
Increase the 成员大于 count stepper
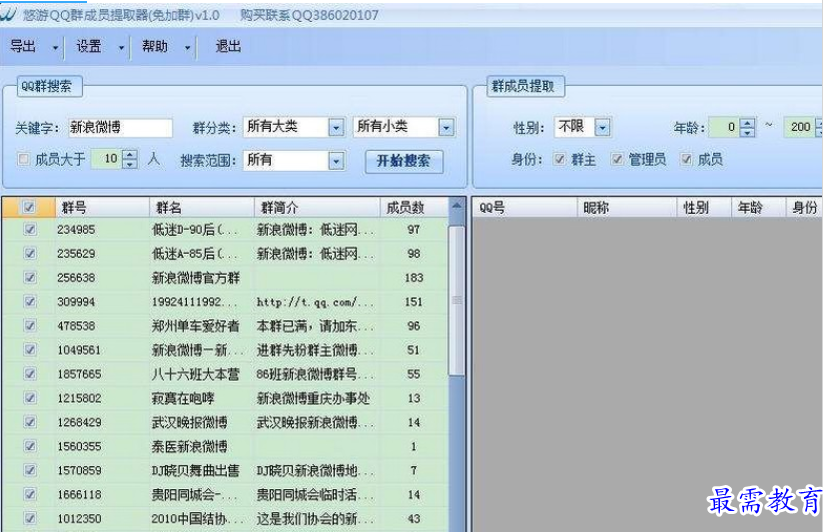[130, 155]
